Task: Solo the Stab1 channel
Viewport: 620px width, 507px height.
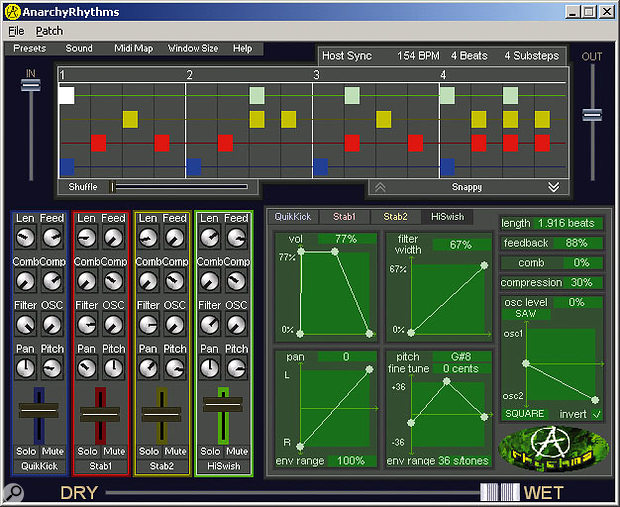Action: 87,451
